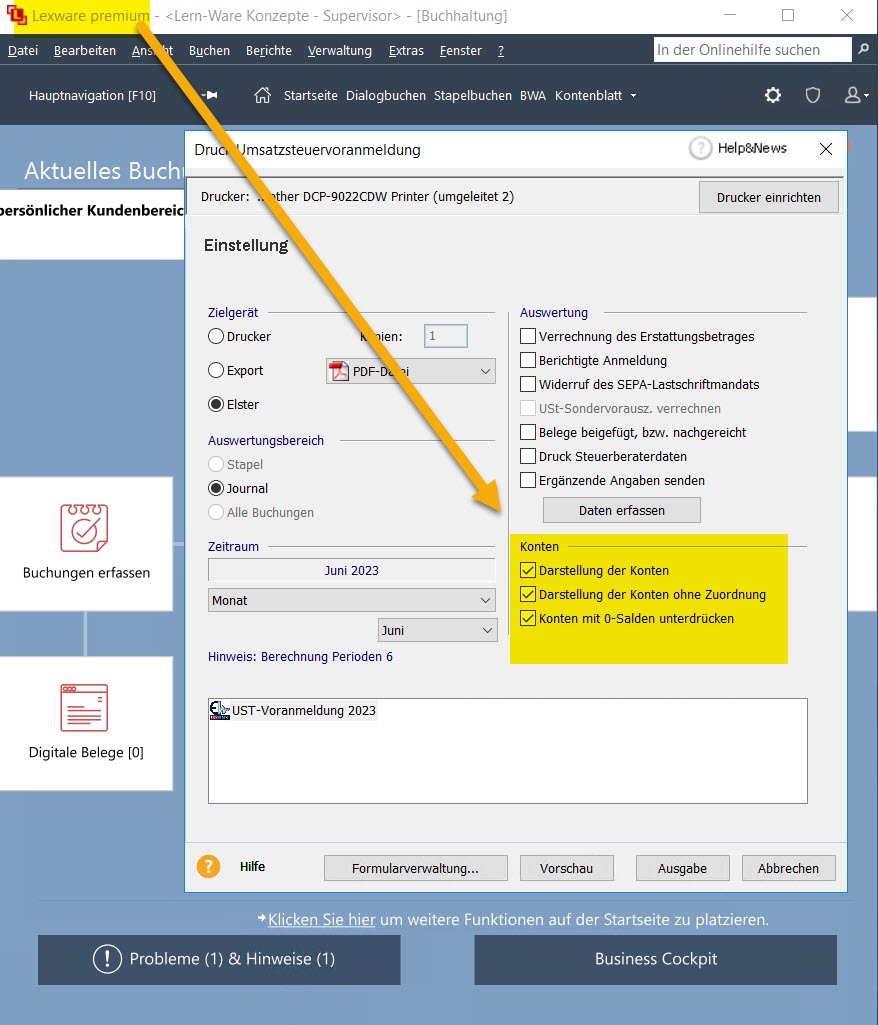This screenshot has width=878, height=1025.
Task: Select Elster radio option
Action: point(216,405)
